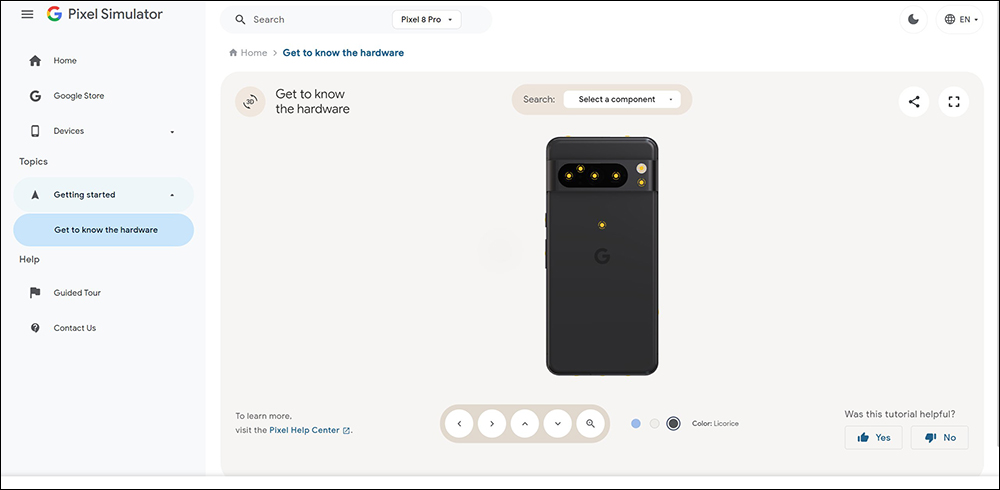
Task: Enter fullscreen view of hardware model
Action: pos(953,101)
